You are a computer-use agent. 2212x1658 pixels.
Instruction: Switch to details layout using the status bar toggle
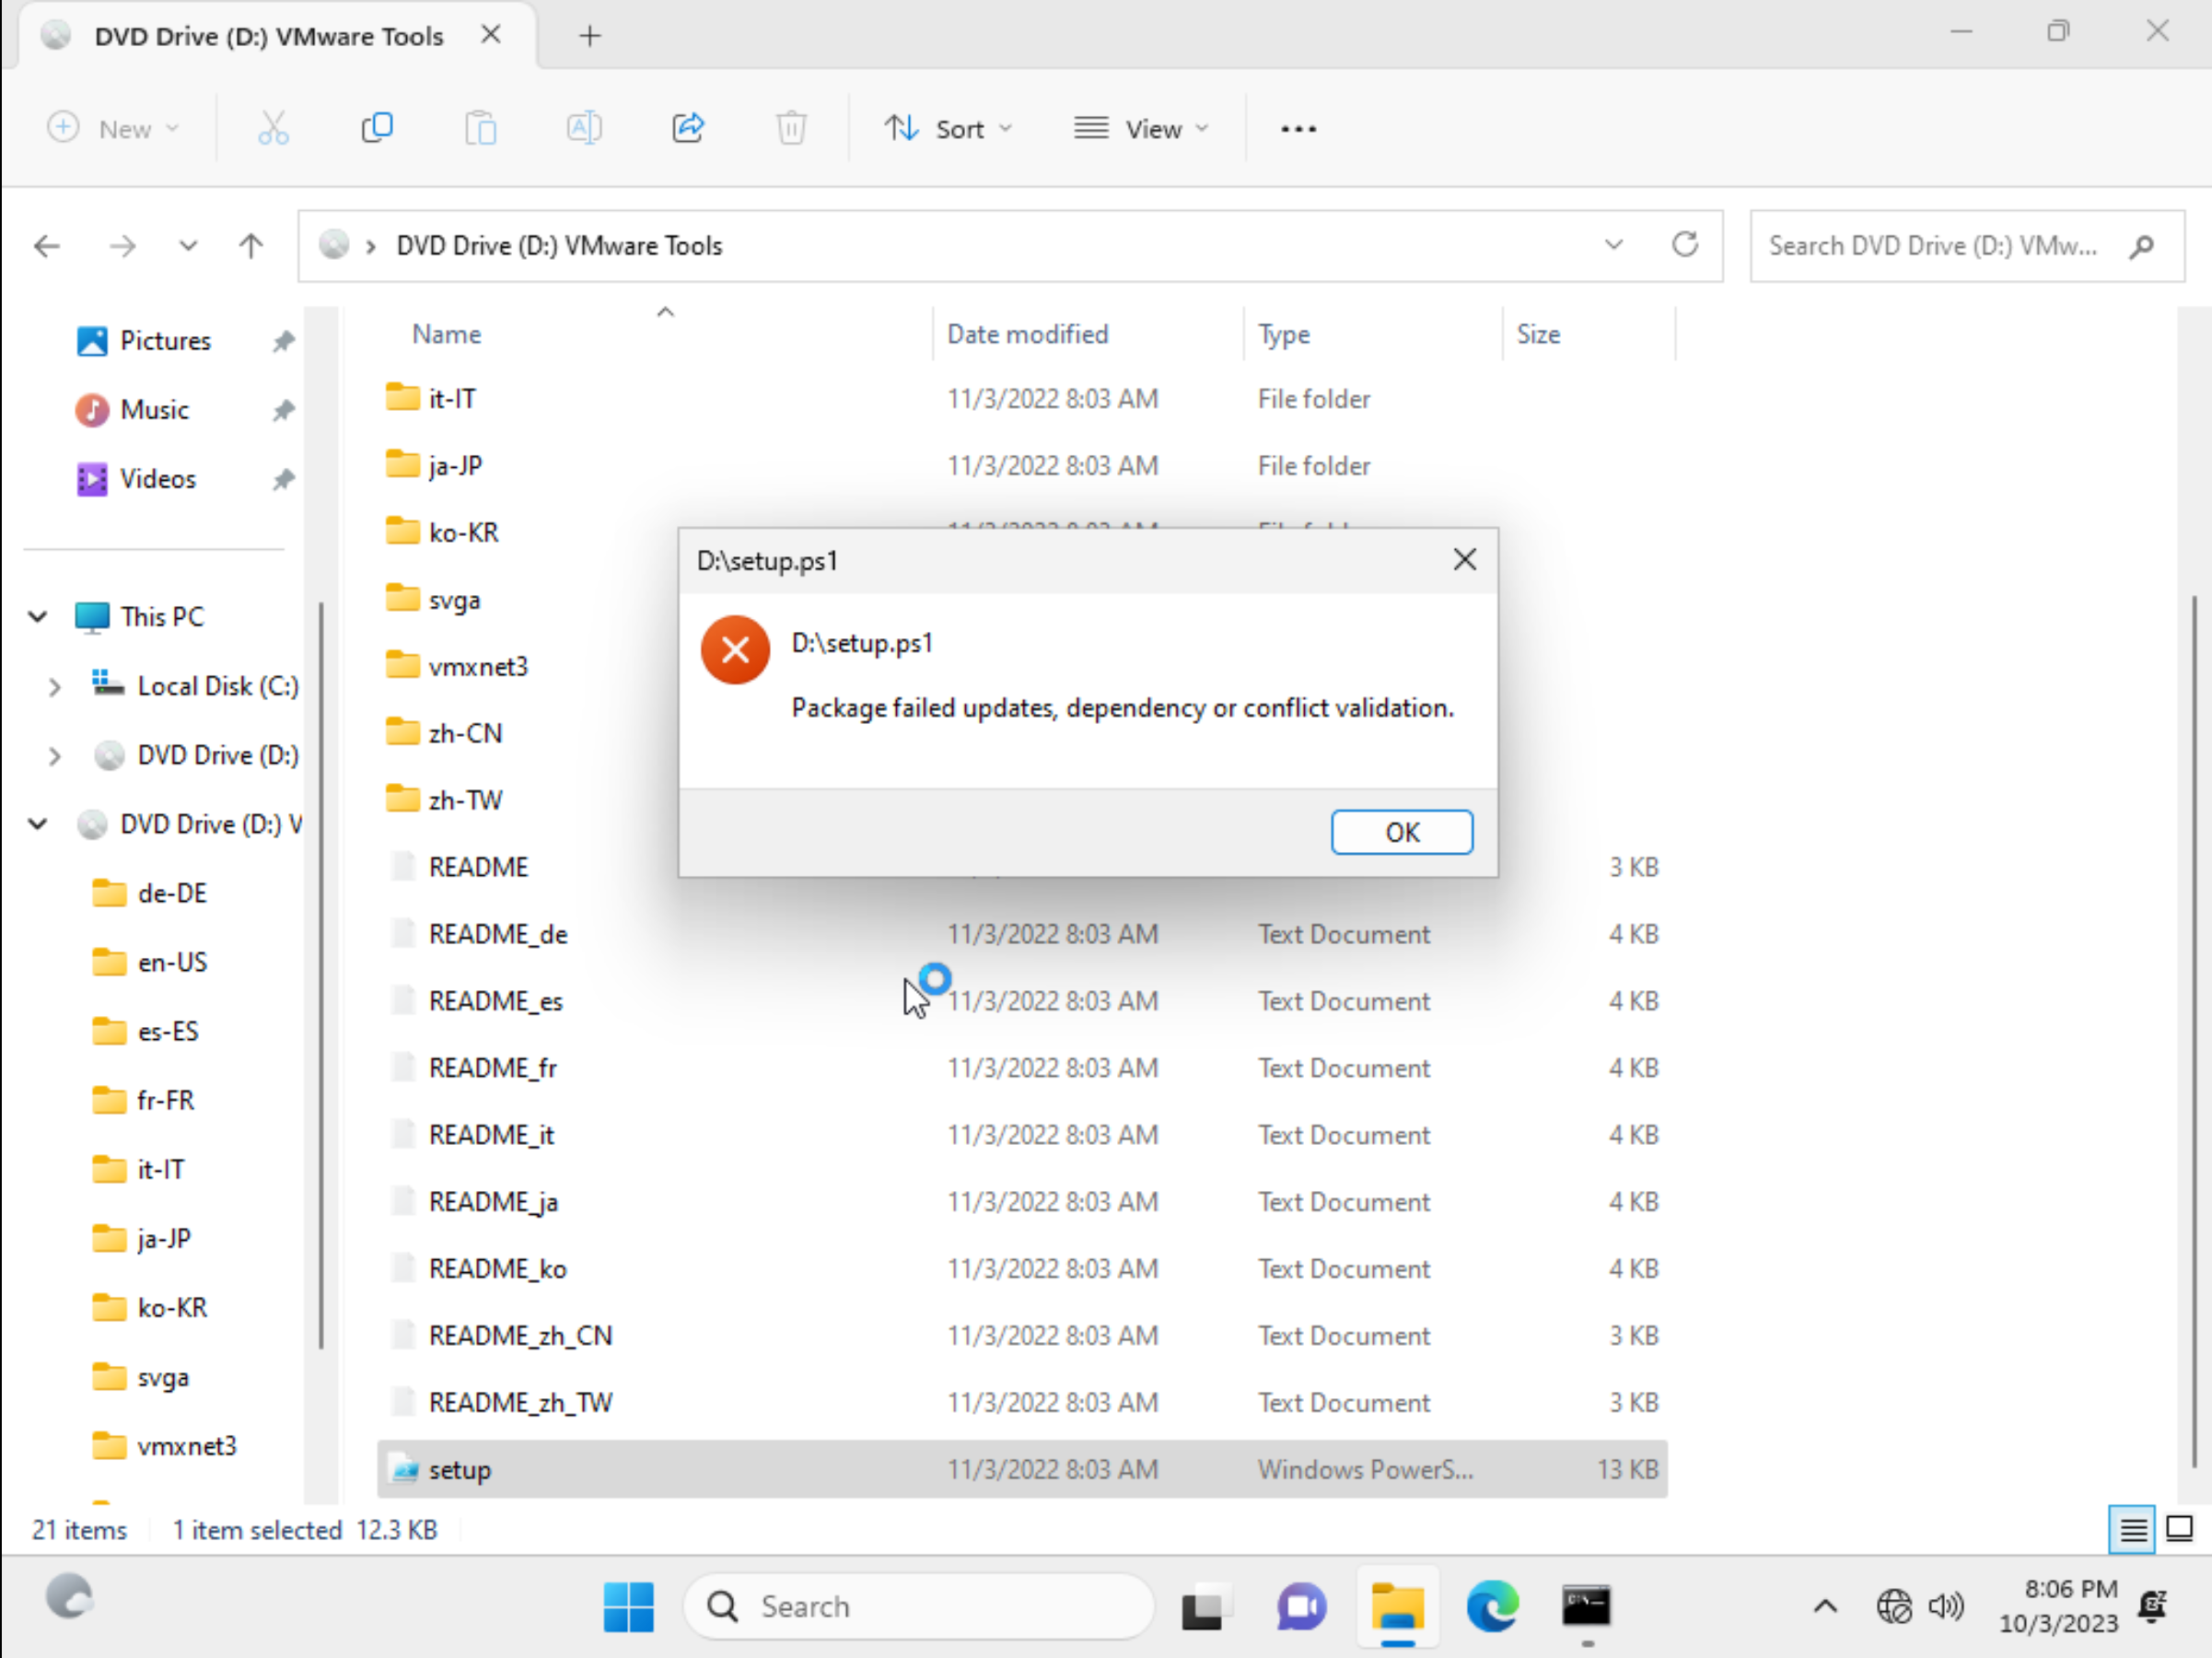pyautogui.click(x=2132, y=1529)
